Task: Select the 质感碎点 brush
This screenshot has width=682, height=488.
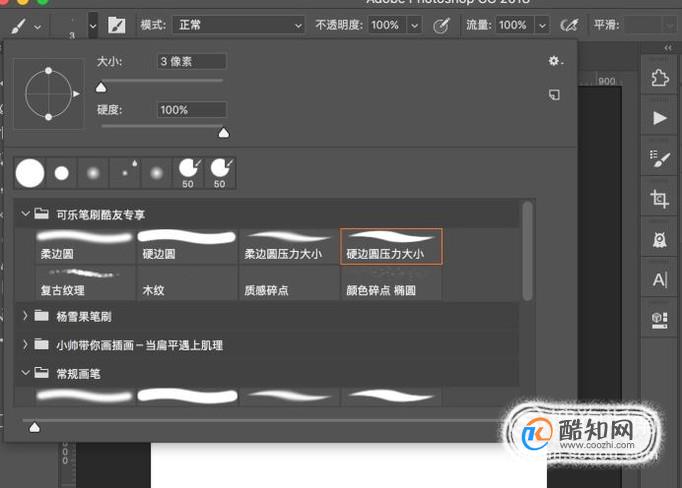Action: pos(289,283)
